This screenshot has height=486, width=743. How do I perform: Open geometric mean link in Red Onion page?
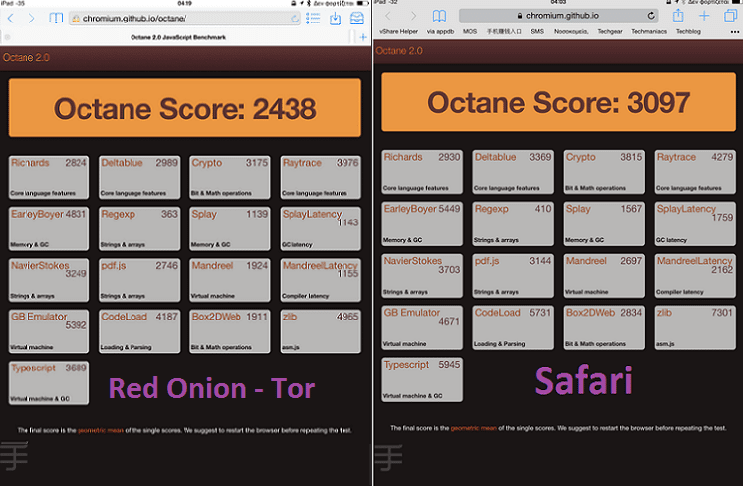[x=100, y=430]
